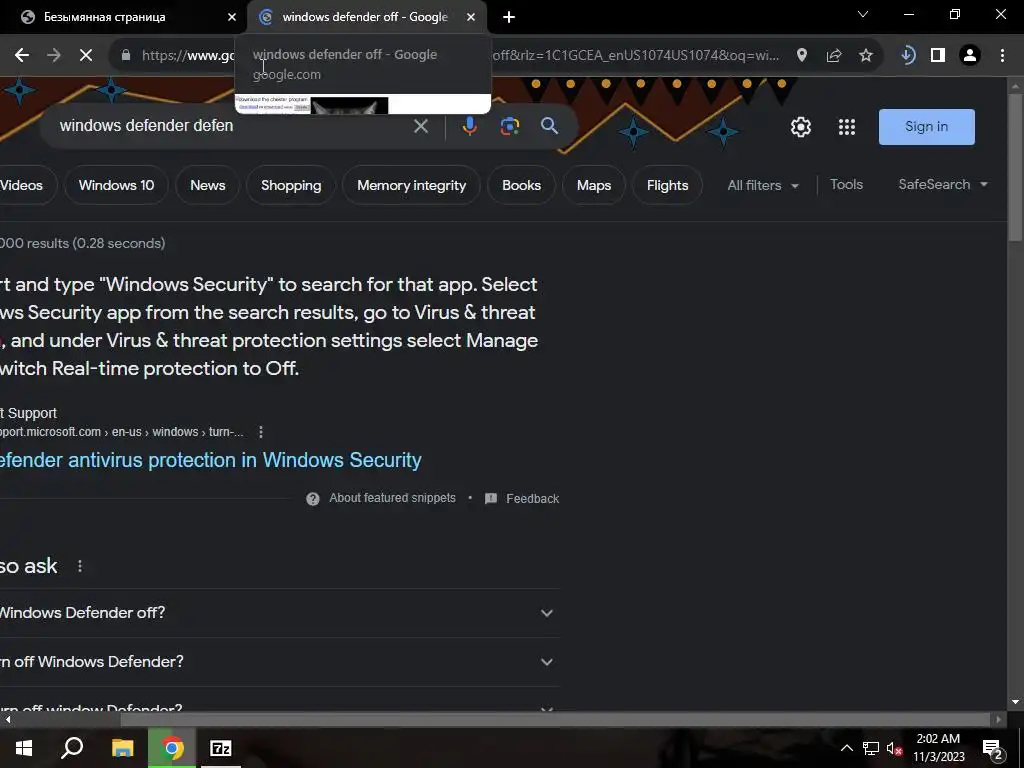Expand 'Windows Defender off?' question
Viewport: 1024px width, 768px height.
tap(280, 613)
